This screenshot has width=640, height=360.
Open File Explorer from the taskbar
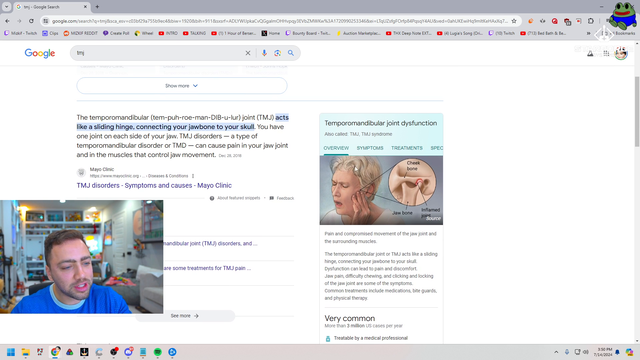coord(25,352)
